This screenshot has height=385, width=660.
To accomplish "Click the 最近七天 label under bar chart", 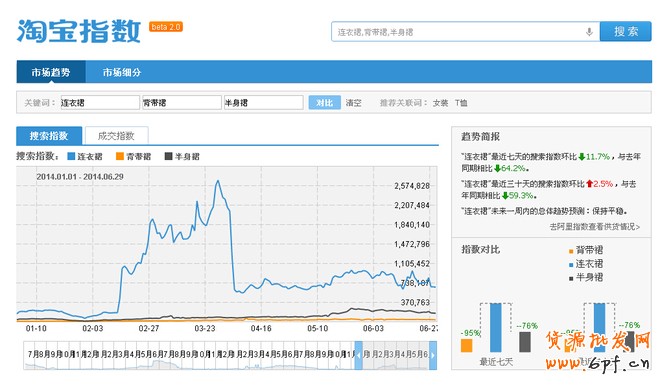I will [x=496, y=362].
